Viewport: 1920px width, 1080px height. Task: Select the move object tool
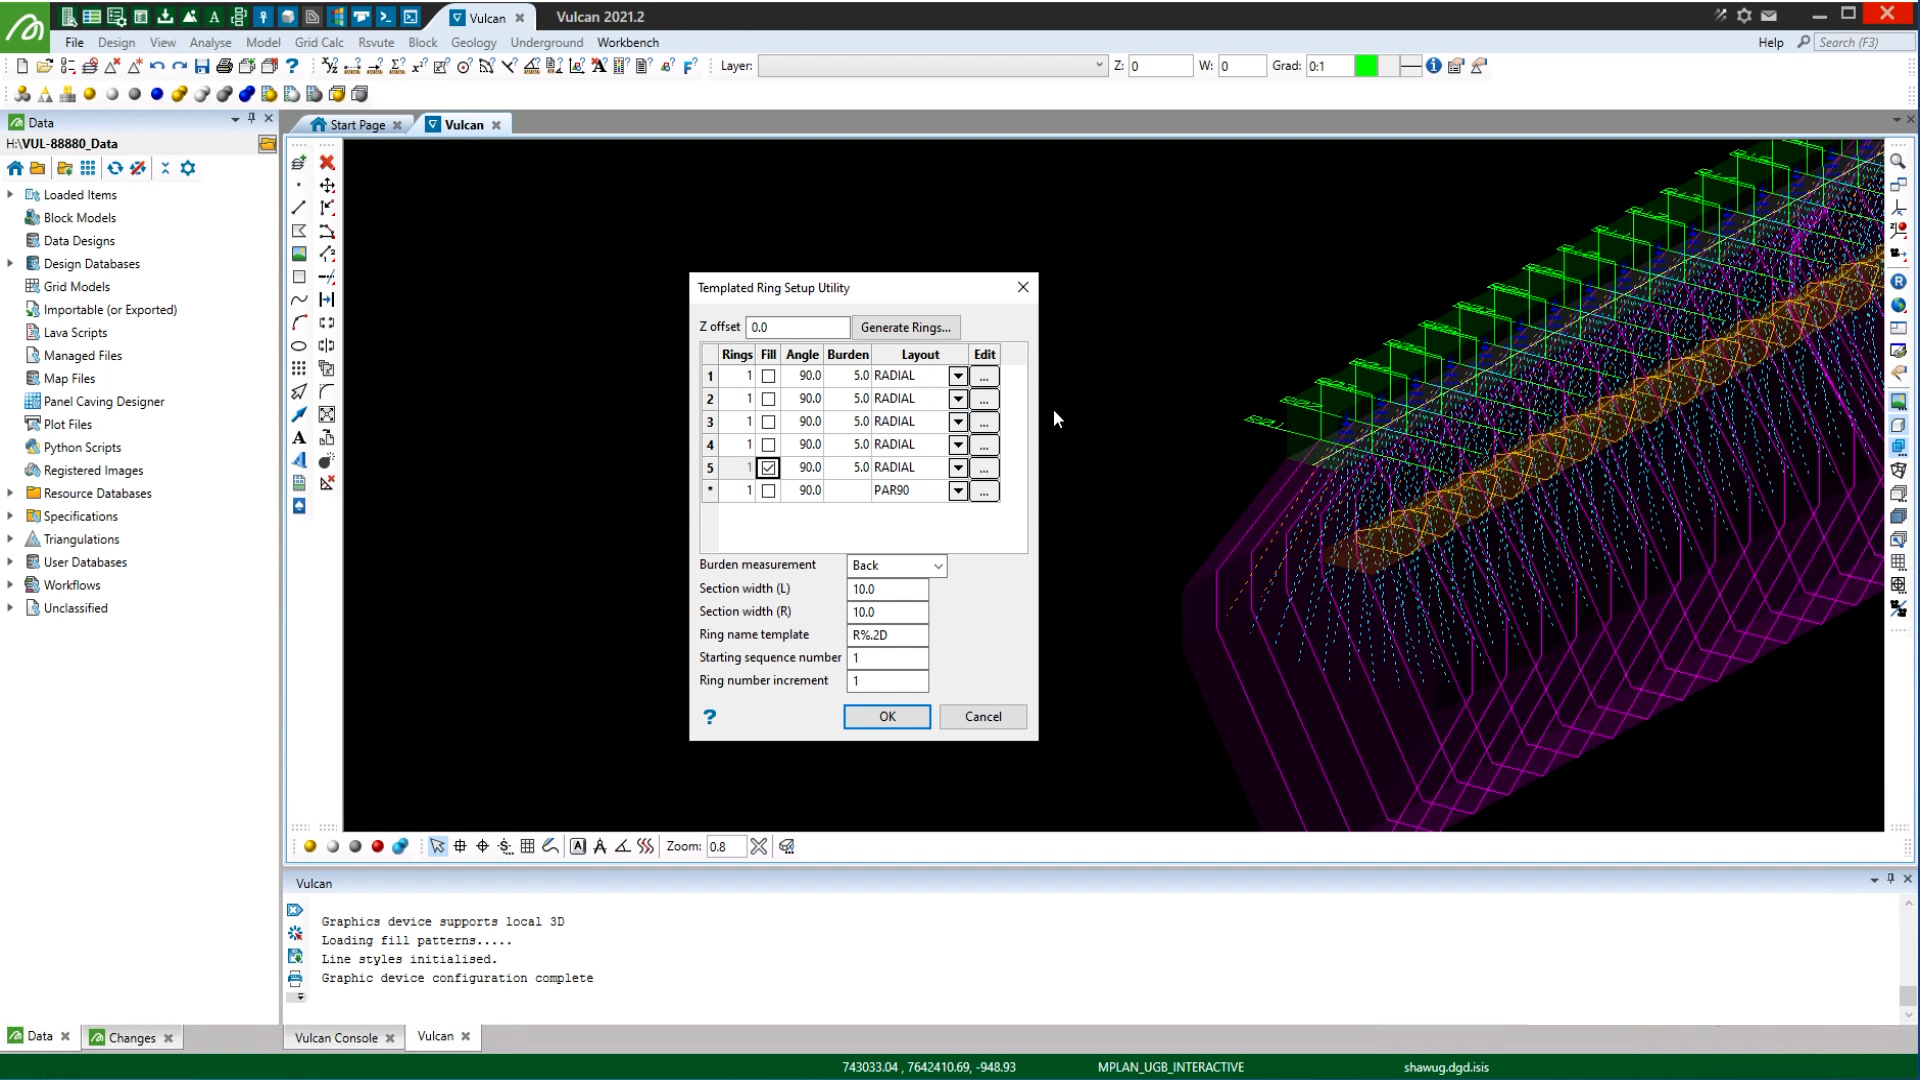pyautogui.click(x=327, y=185)
